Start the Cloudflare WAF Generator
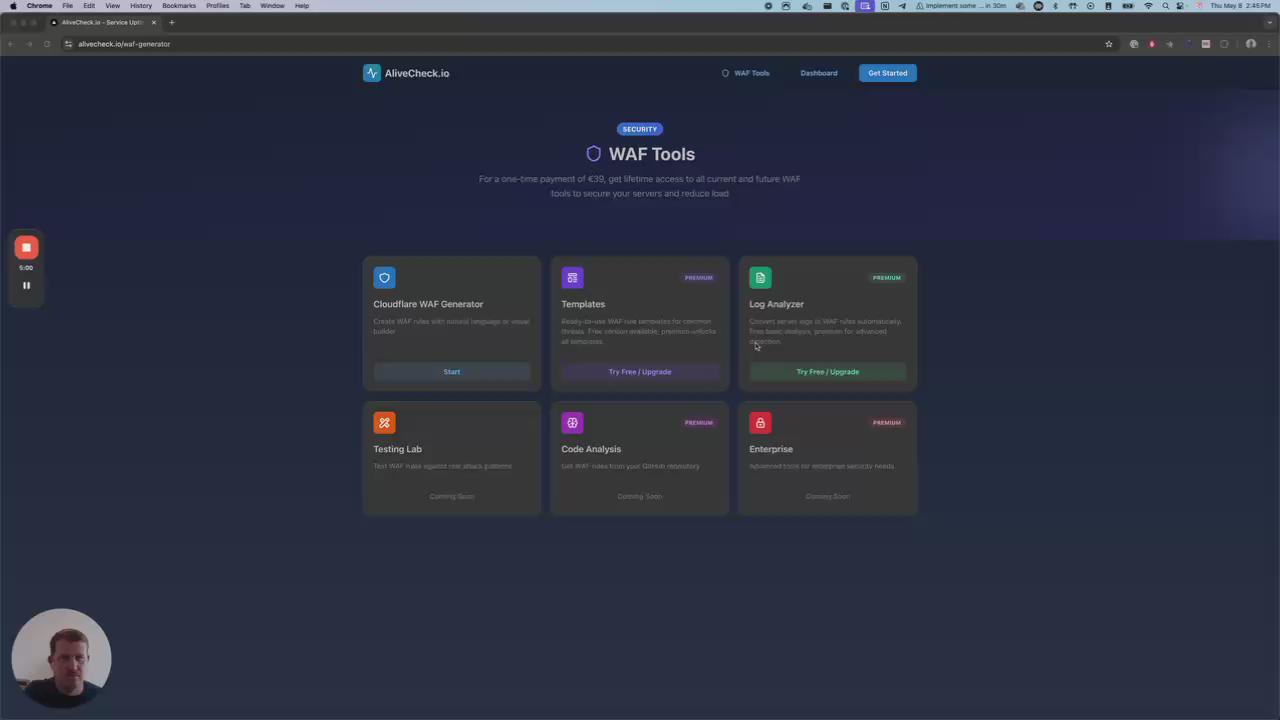This screenshot has width=1280, height=720. [452, 372]
